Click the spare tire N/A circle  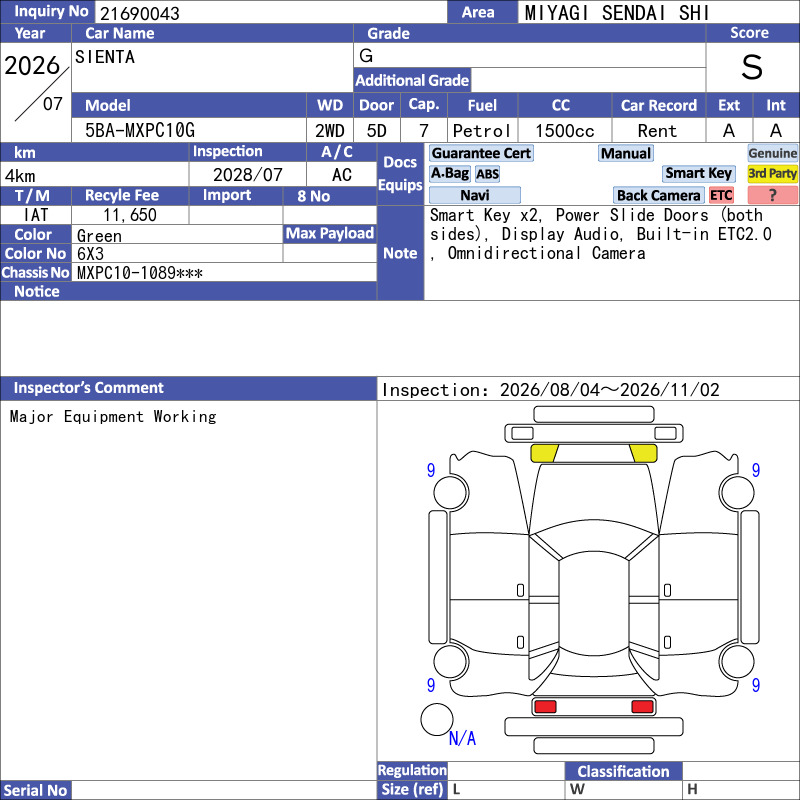437,719
